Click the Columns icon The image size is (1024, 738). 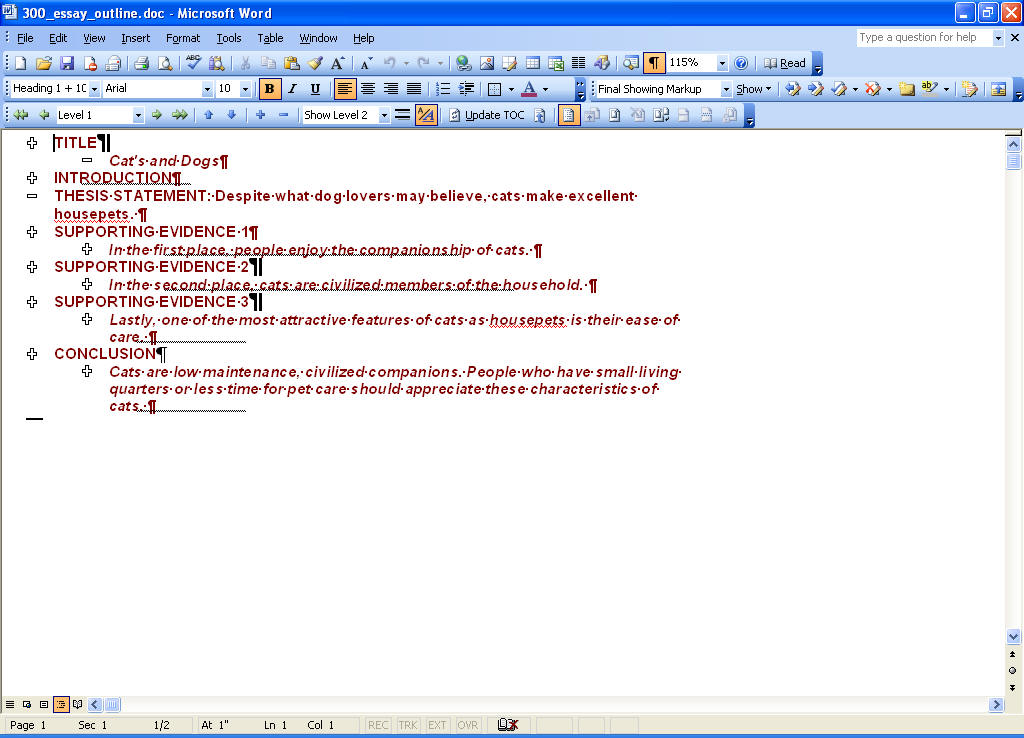pyautogui.click(x=579, y=63)
